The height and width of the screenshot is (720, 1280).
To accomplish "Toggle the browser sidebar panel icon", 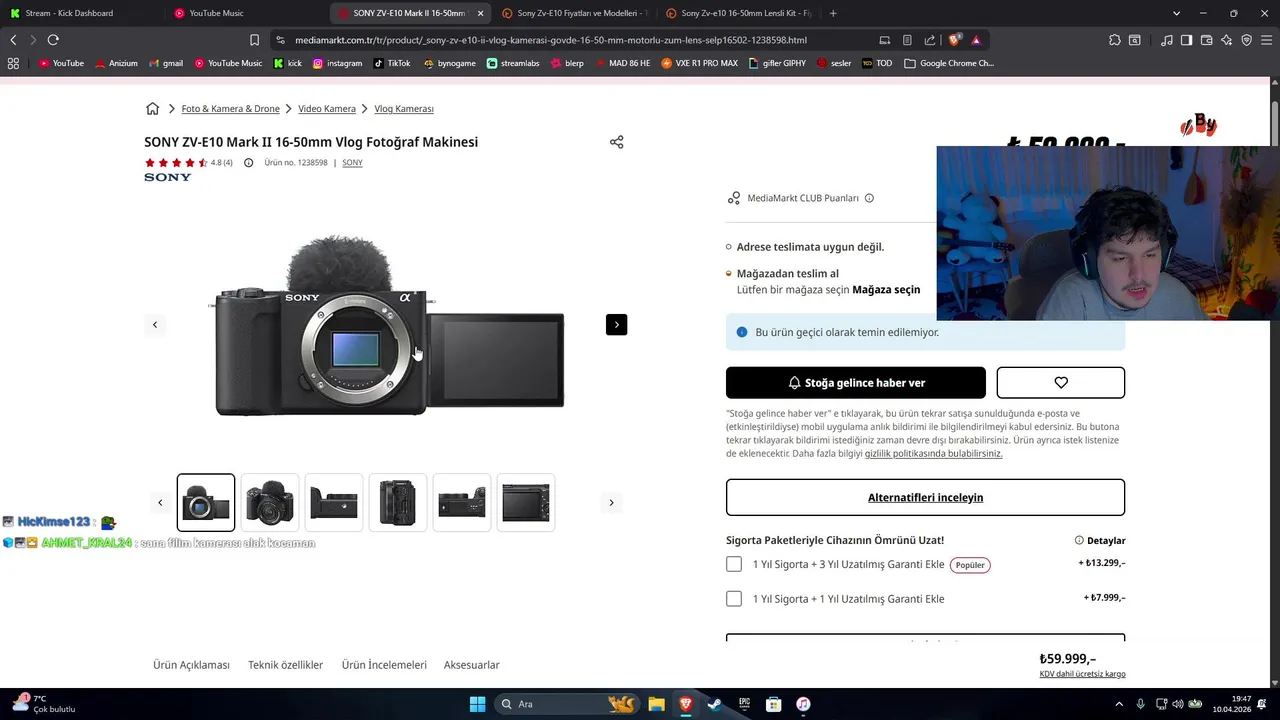I will 1186,40.
